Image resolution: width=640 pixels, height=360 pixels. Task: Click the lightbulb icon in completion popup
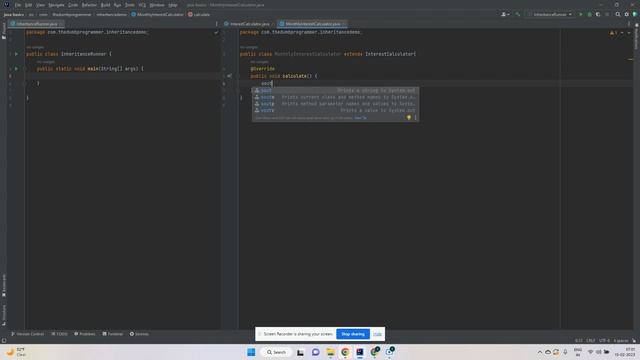click(x=409, y=118)
